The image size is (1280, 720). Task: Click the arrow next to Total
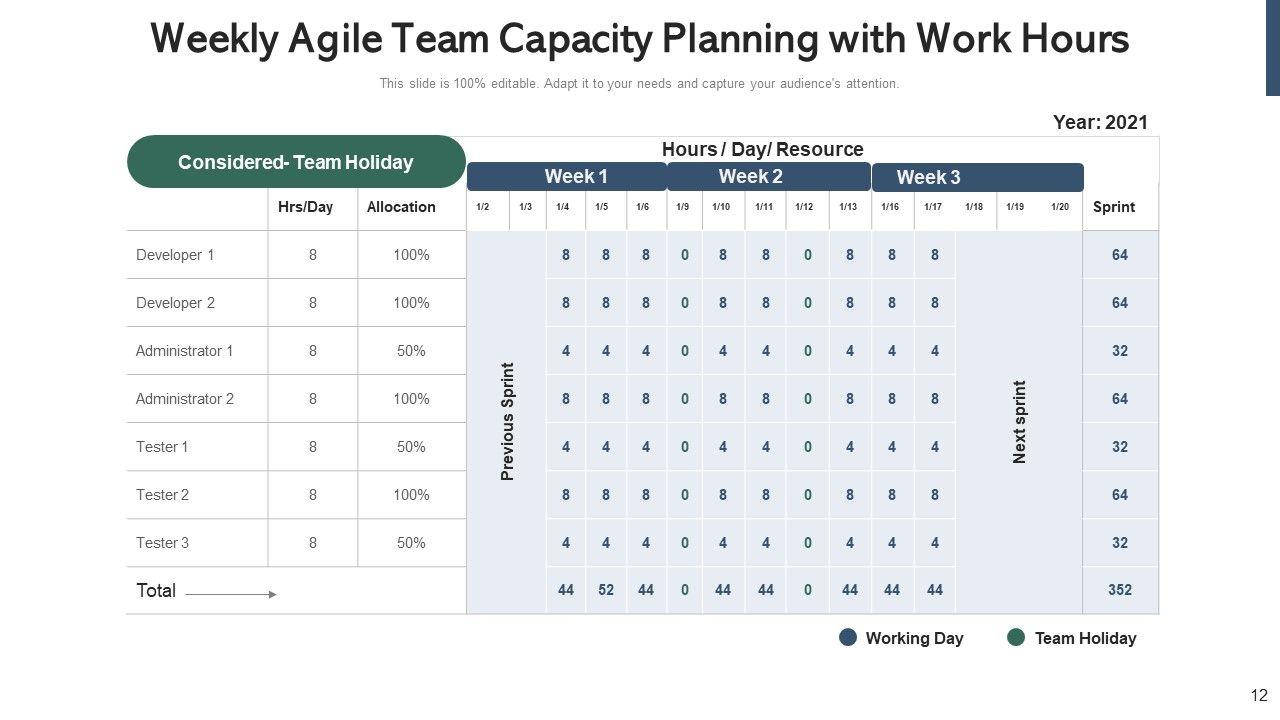click(x=231, y=594)
